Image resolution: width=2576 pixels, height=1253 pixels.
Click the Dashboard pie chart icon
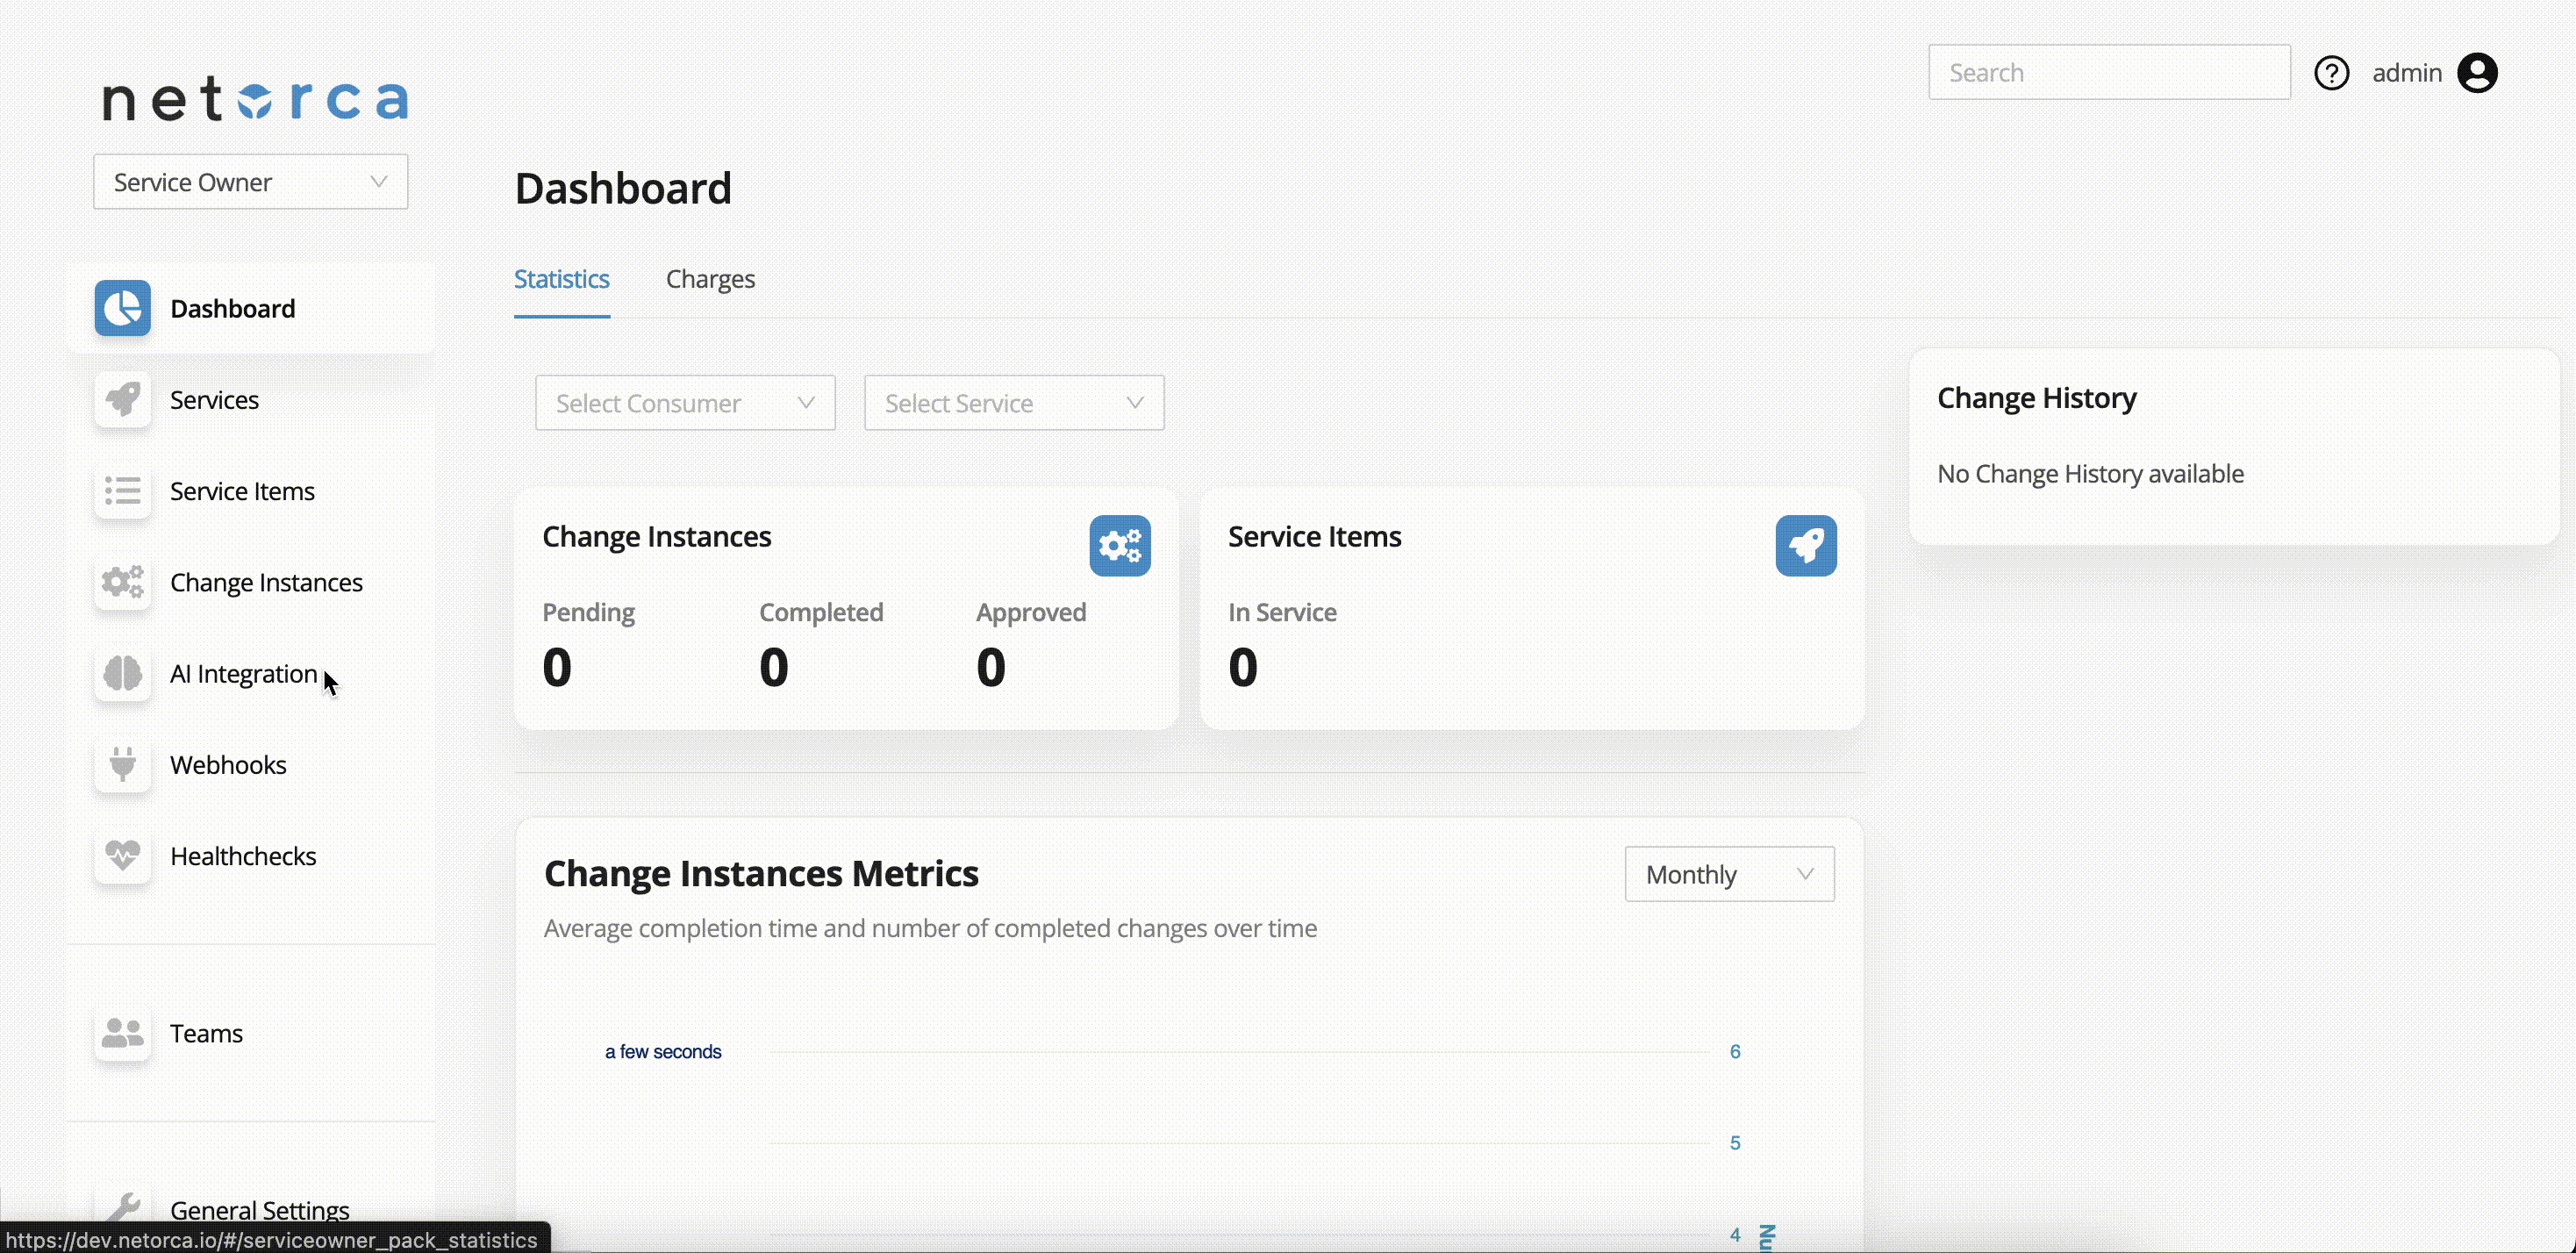click(122, 308)
